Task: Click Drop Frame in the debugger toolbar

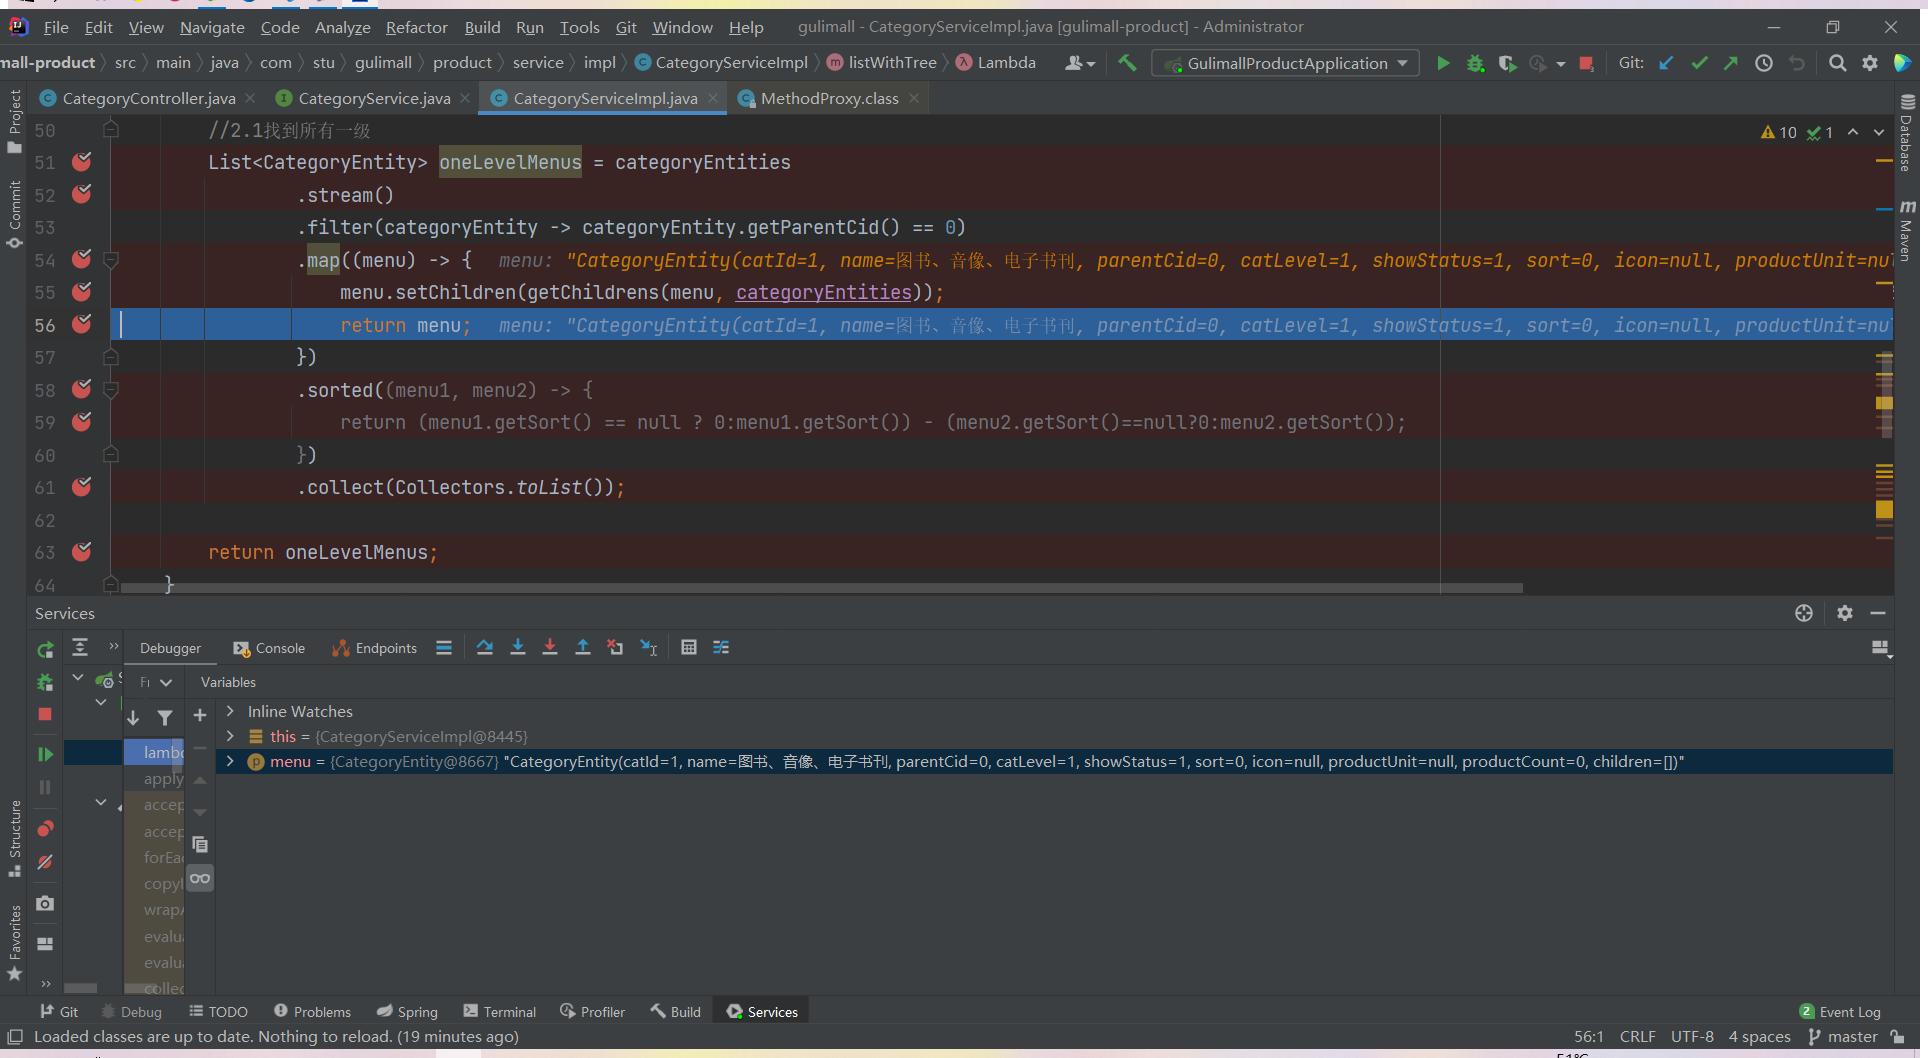Action: click(615, 648)
